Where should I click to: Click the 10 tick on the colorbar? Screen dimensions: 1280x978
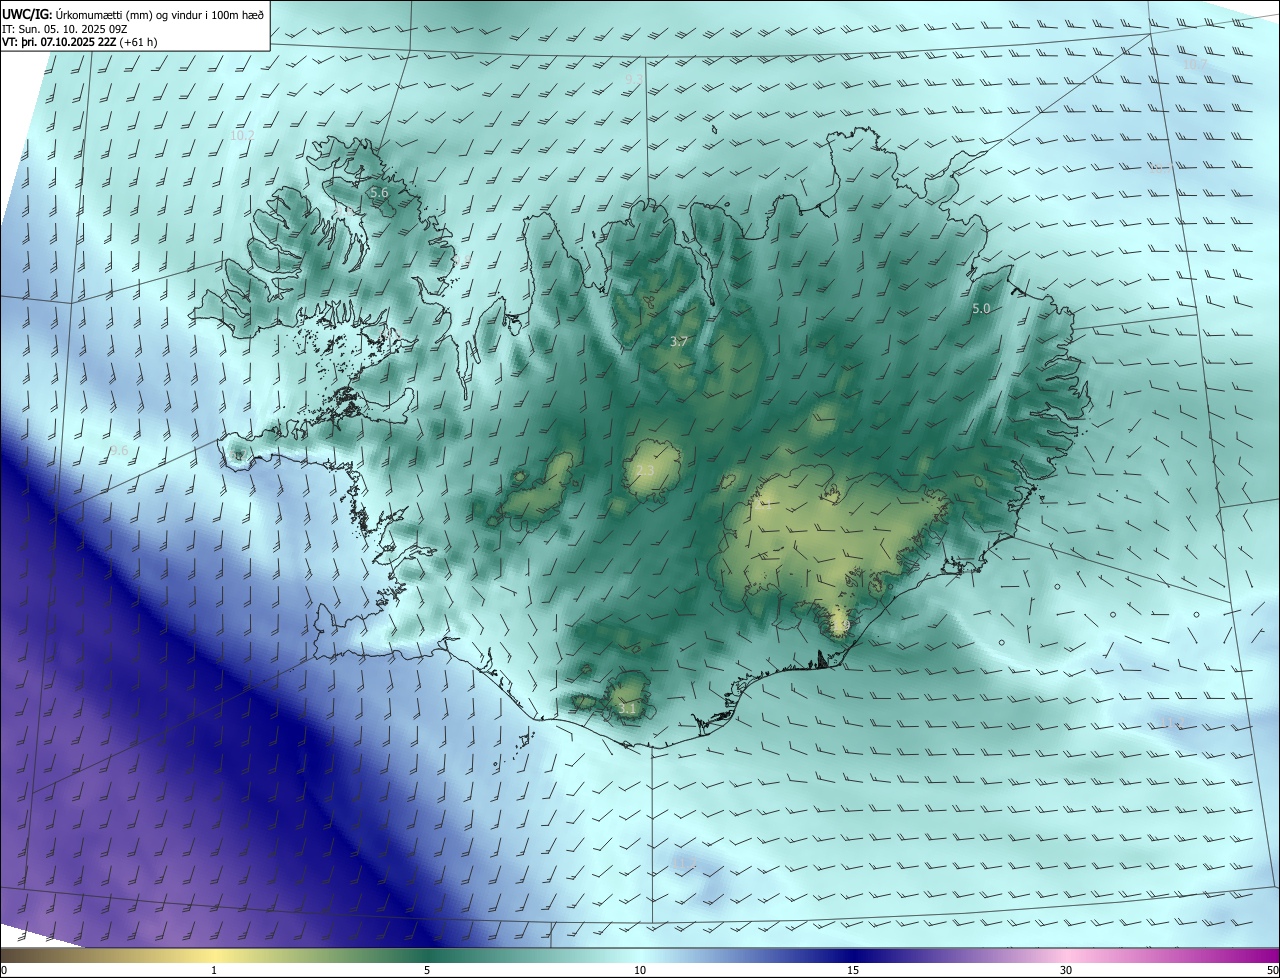[640, 970]
